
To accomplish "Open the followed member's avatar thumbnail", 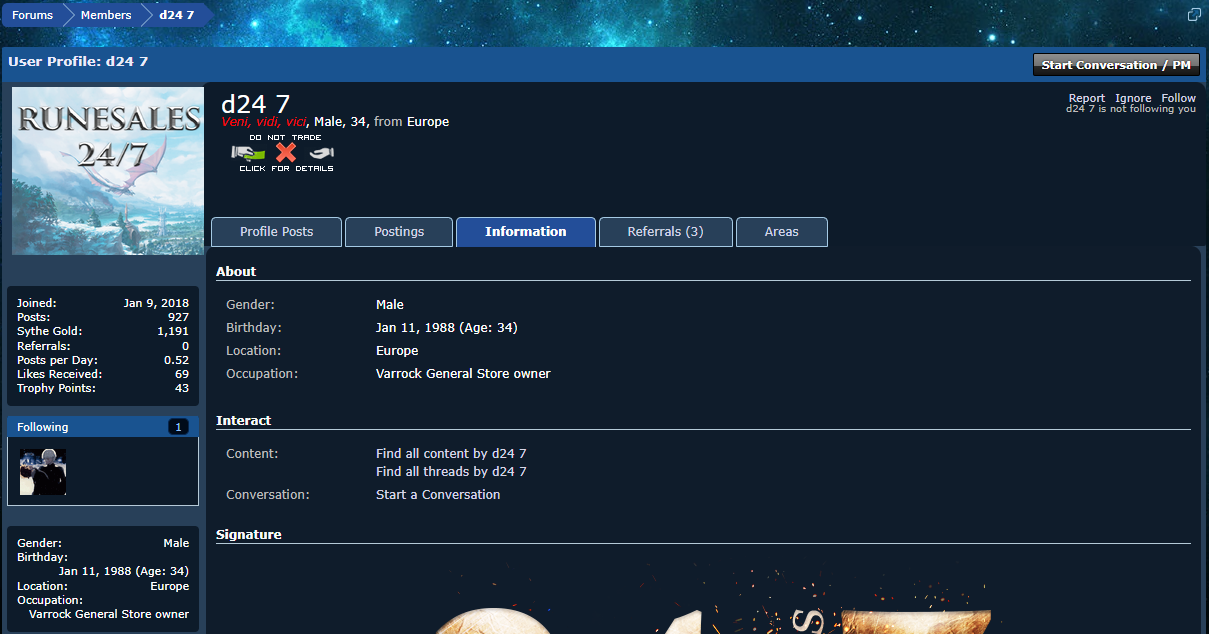I will [43, 472].
